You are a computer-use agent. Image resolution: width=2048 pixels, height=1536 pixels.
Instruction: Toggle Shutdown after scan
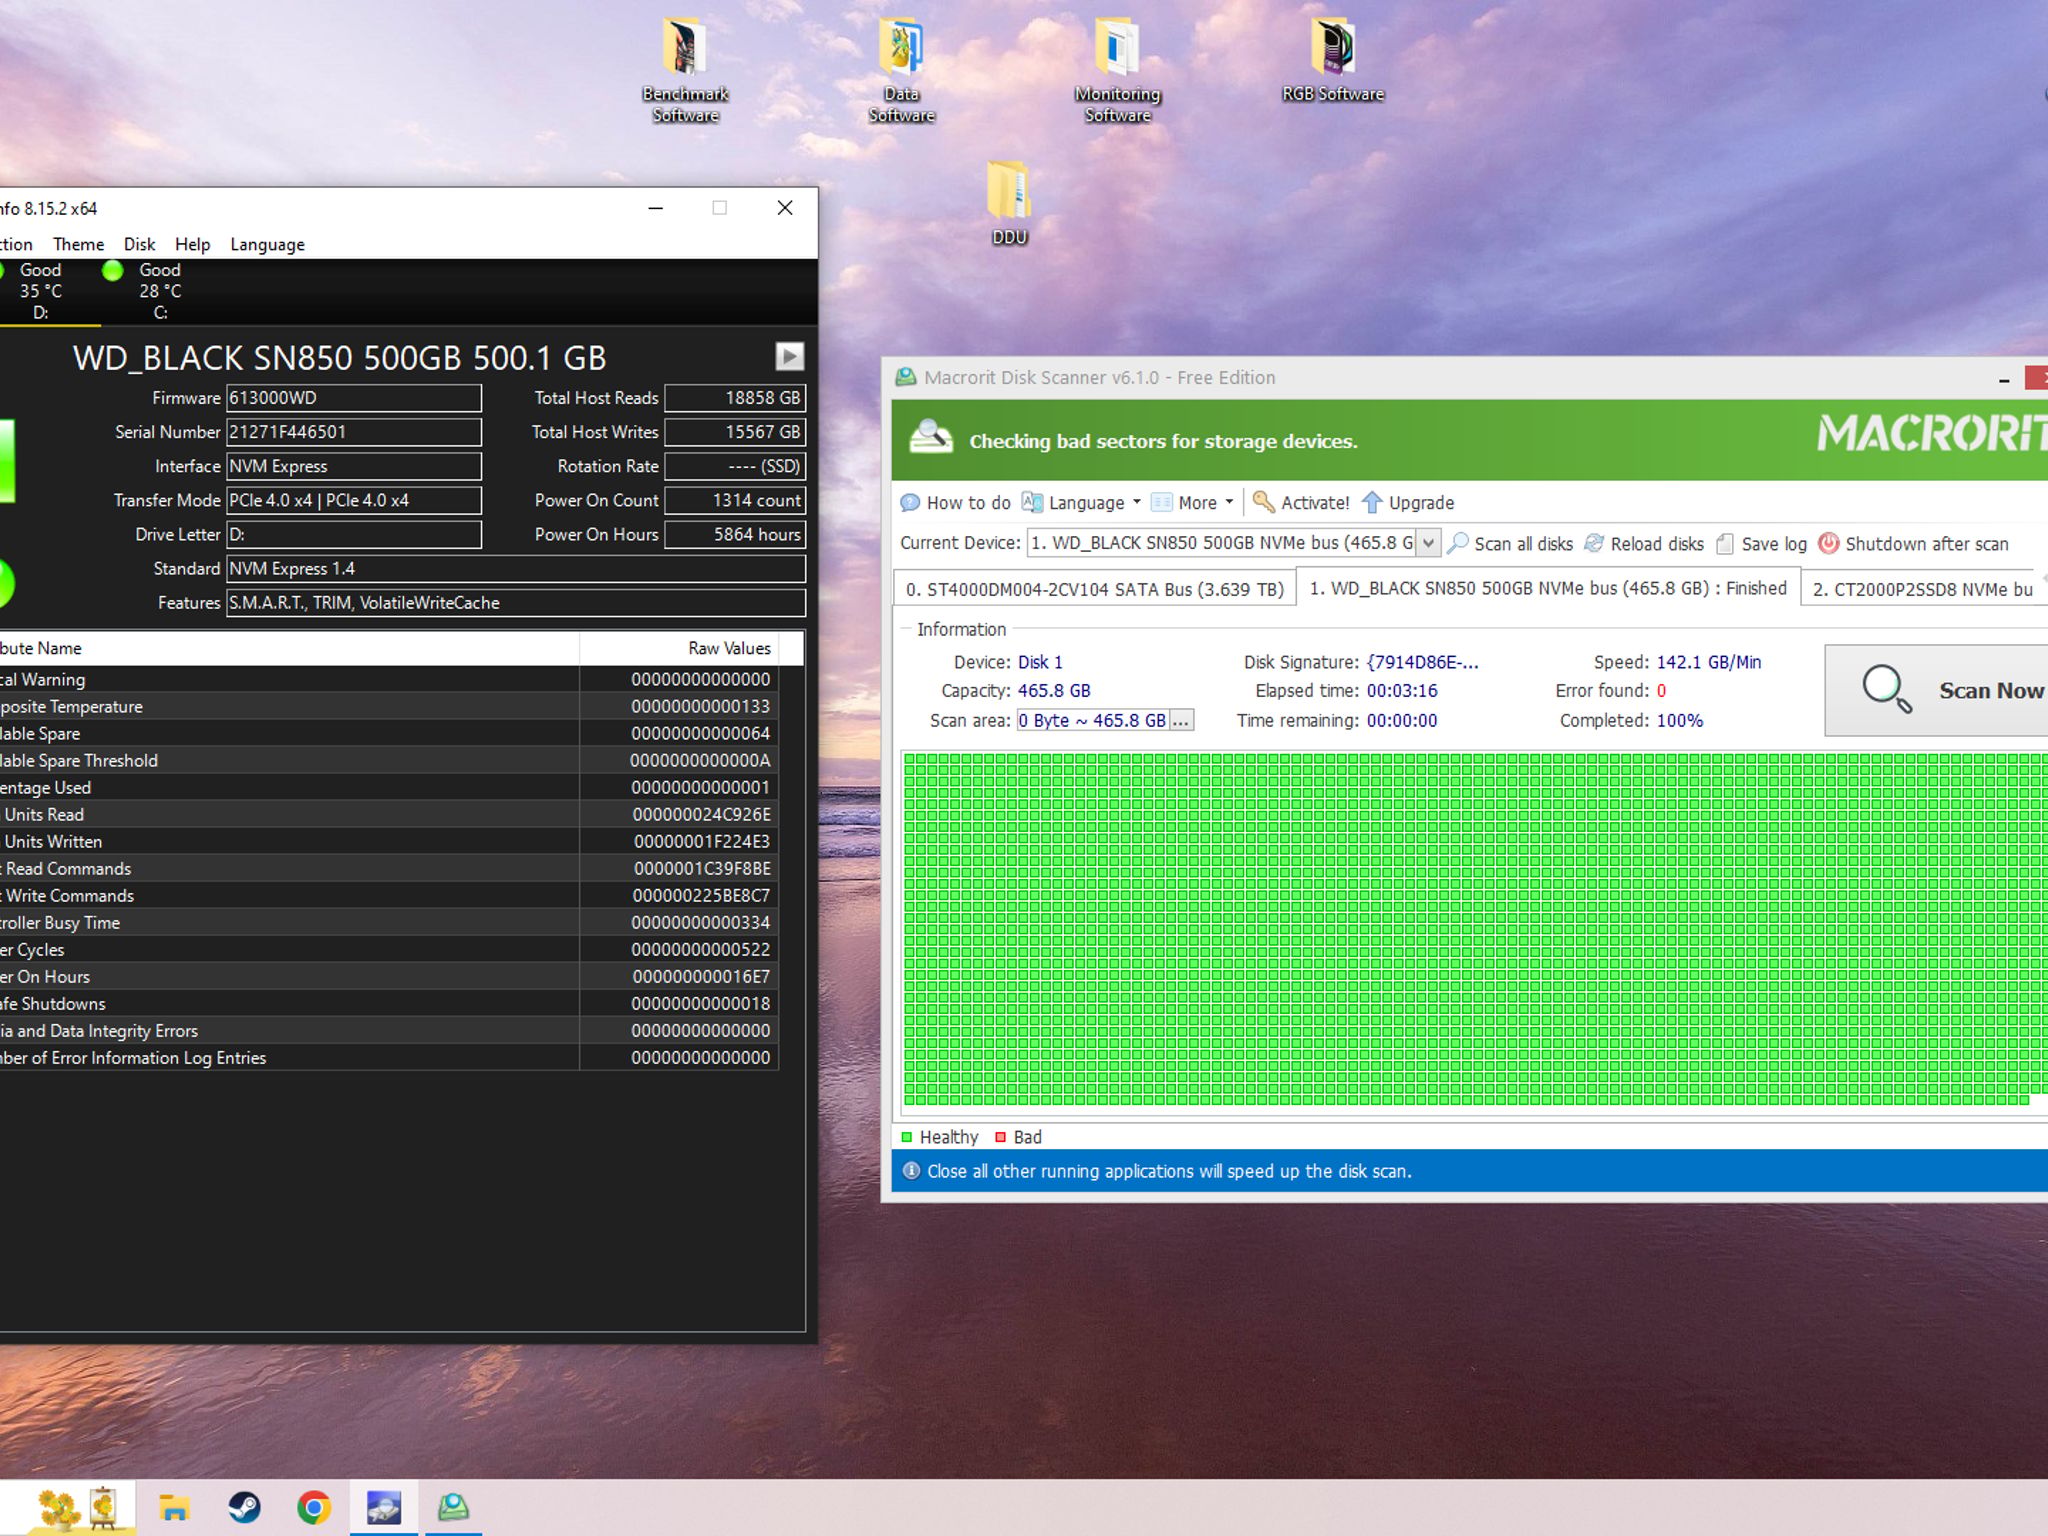pos(1913,543)
